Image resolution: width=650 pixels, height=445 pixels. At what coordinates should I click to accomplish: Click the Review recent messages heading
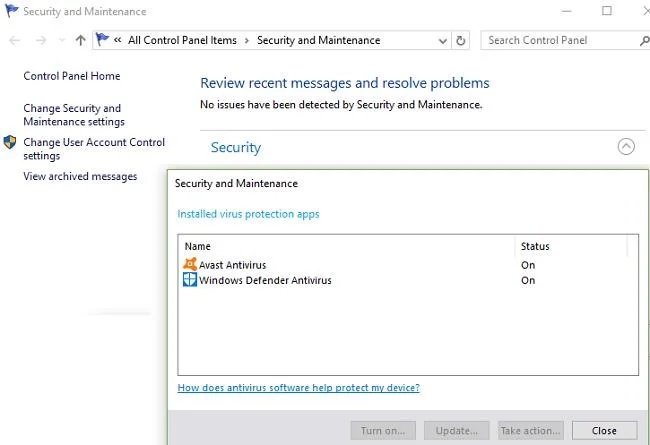pyautogui.click(x=345, y=83)
